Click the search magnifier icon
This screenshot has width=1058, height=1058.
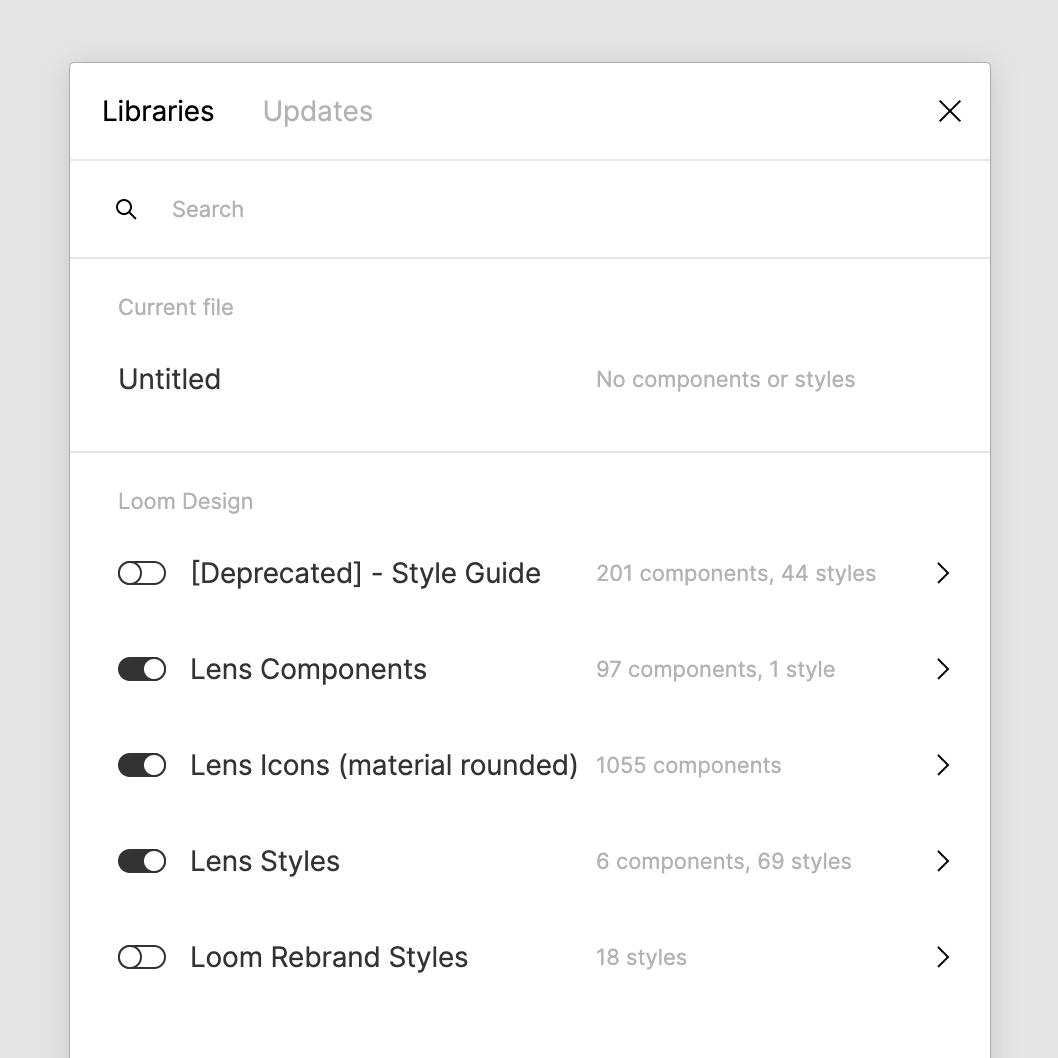coord(126,209)
